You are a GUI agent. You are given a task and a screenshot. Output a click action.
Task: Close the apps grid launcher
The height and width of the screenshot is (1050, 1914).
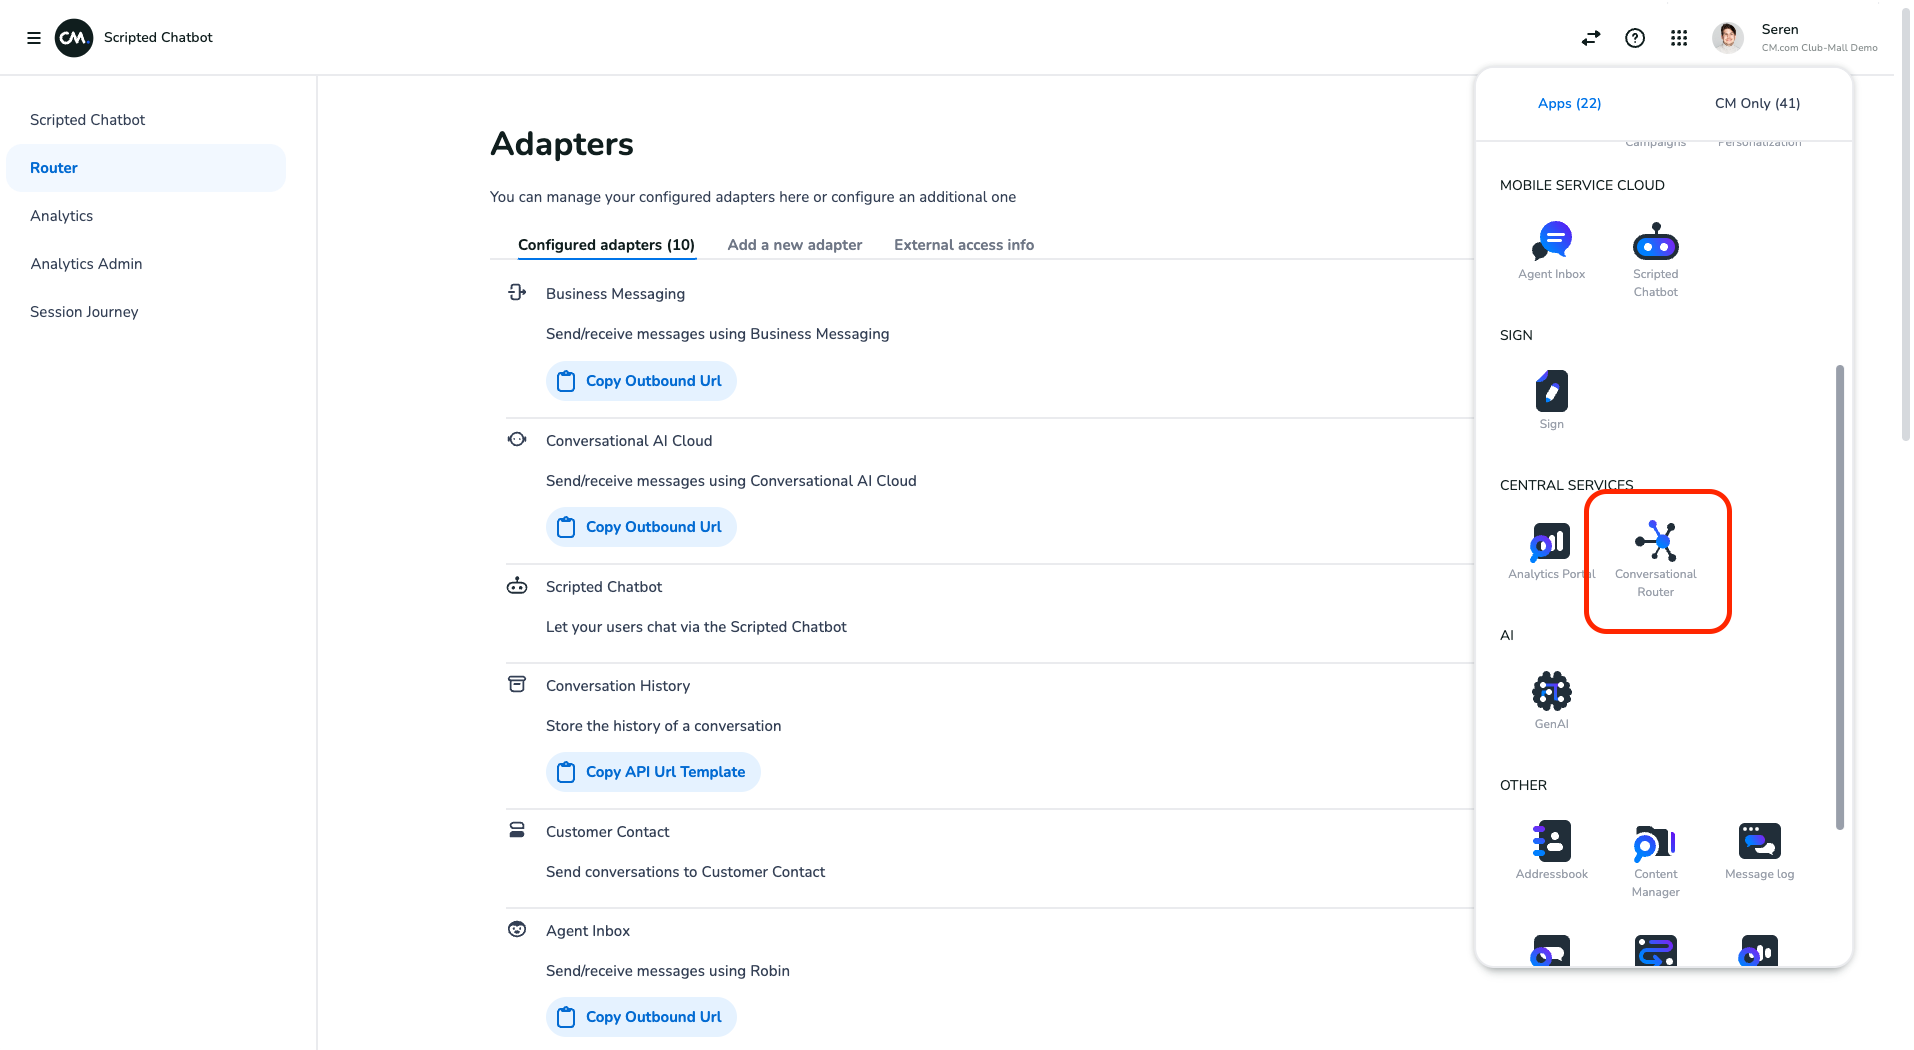pos(1679,38)
